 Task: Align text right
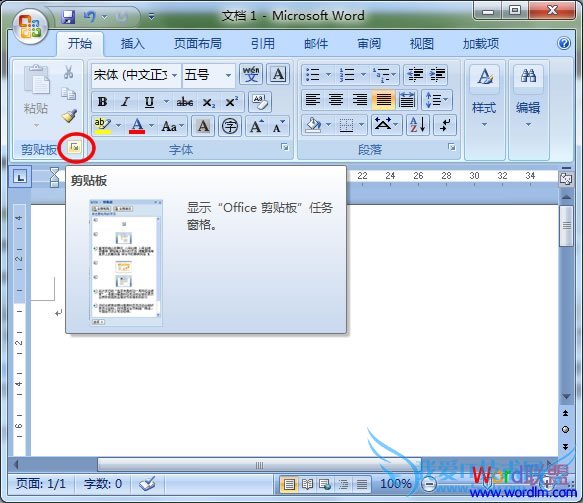coord(360,100)
